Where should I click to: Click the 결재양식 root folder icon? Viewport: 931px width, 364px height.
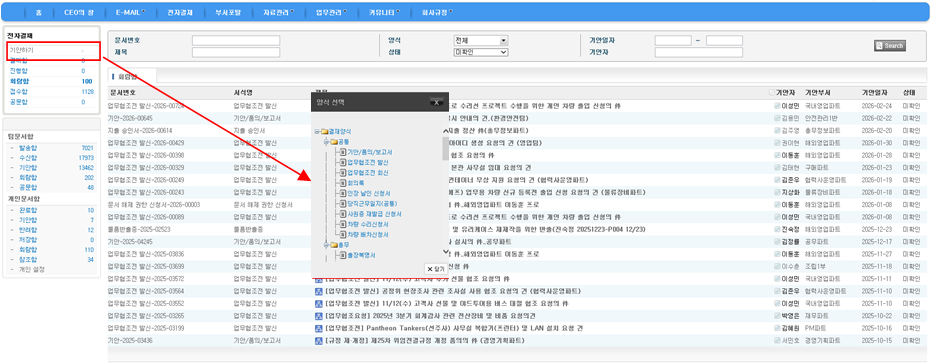coord(324,132)
